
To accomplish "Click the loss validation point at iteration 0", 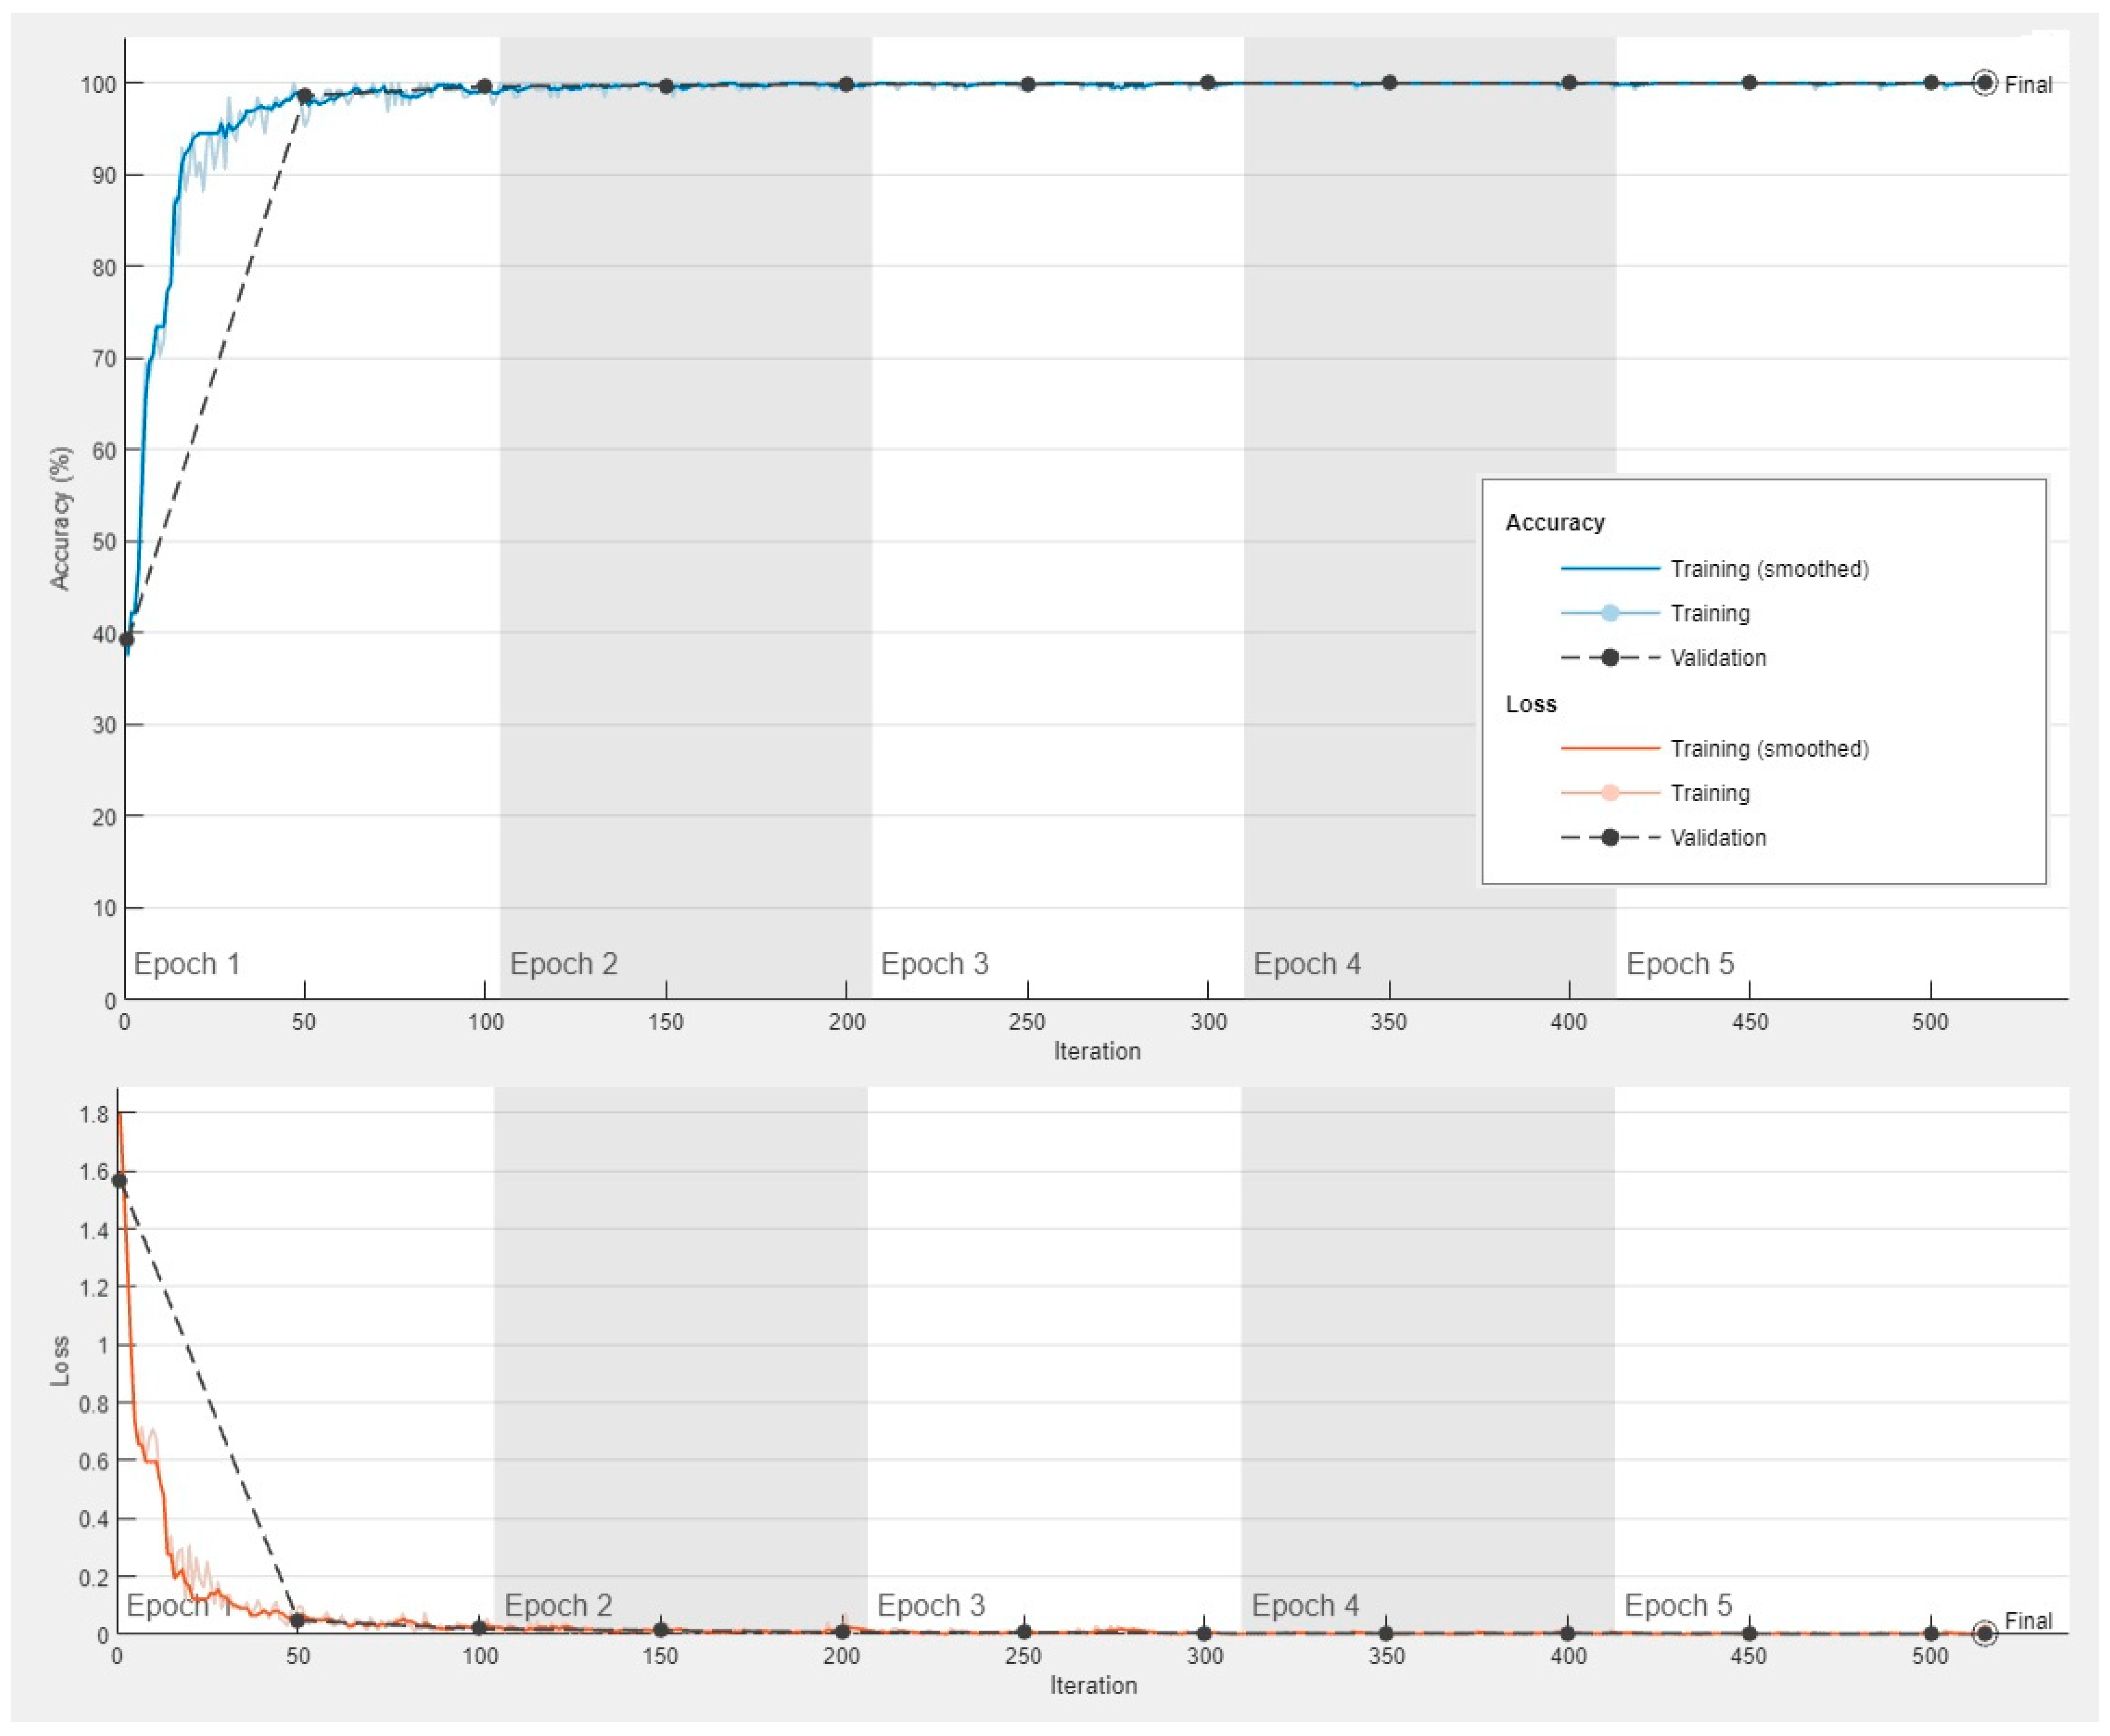I will tap(119, 1181).
